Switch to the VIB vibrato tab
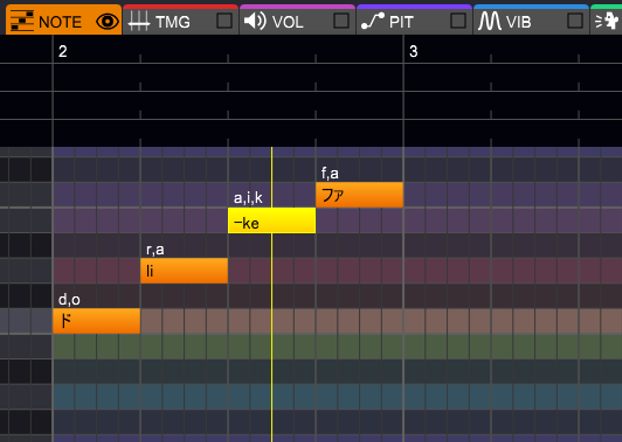This screenshot has height=442, width=622. (x=531, y=20)
